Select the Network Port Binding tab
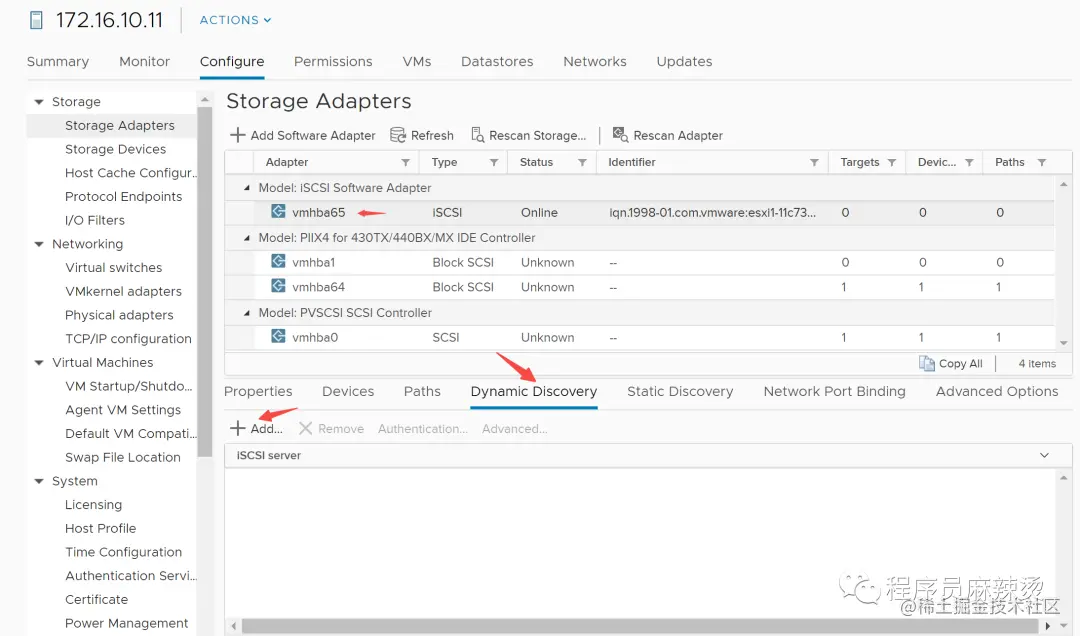 [x=834, y=391]
